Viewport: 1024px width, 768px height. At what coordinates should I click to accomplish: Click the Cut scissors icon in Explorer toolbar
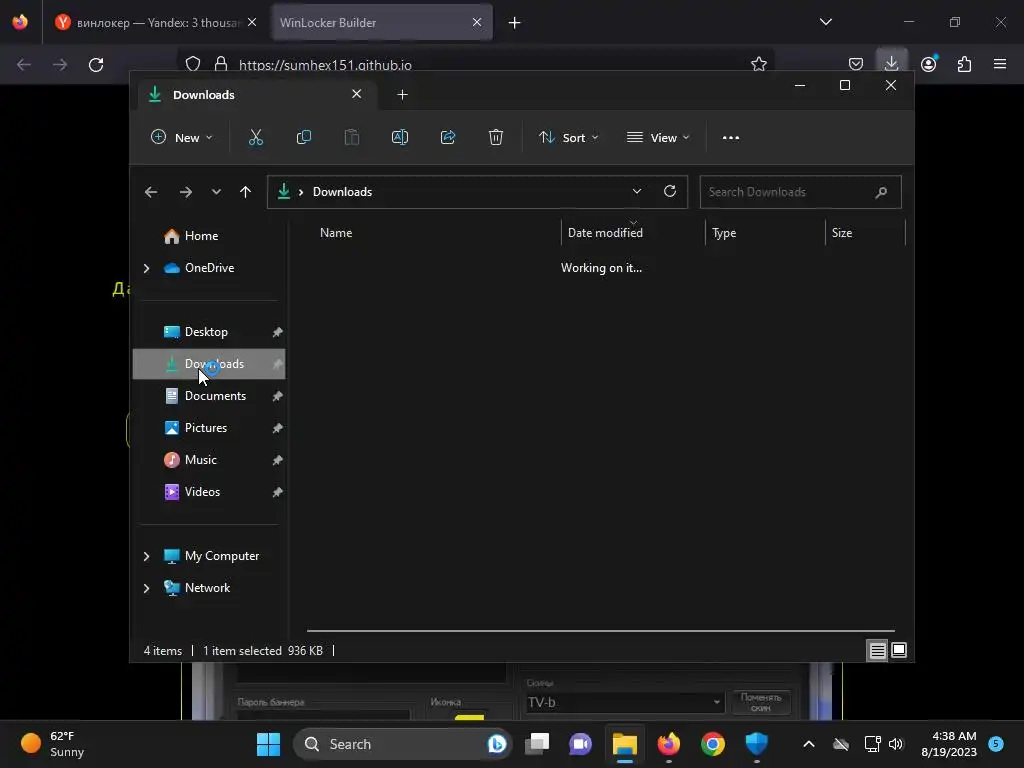pos(255,137)
